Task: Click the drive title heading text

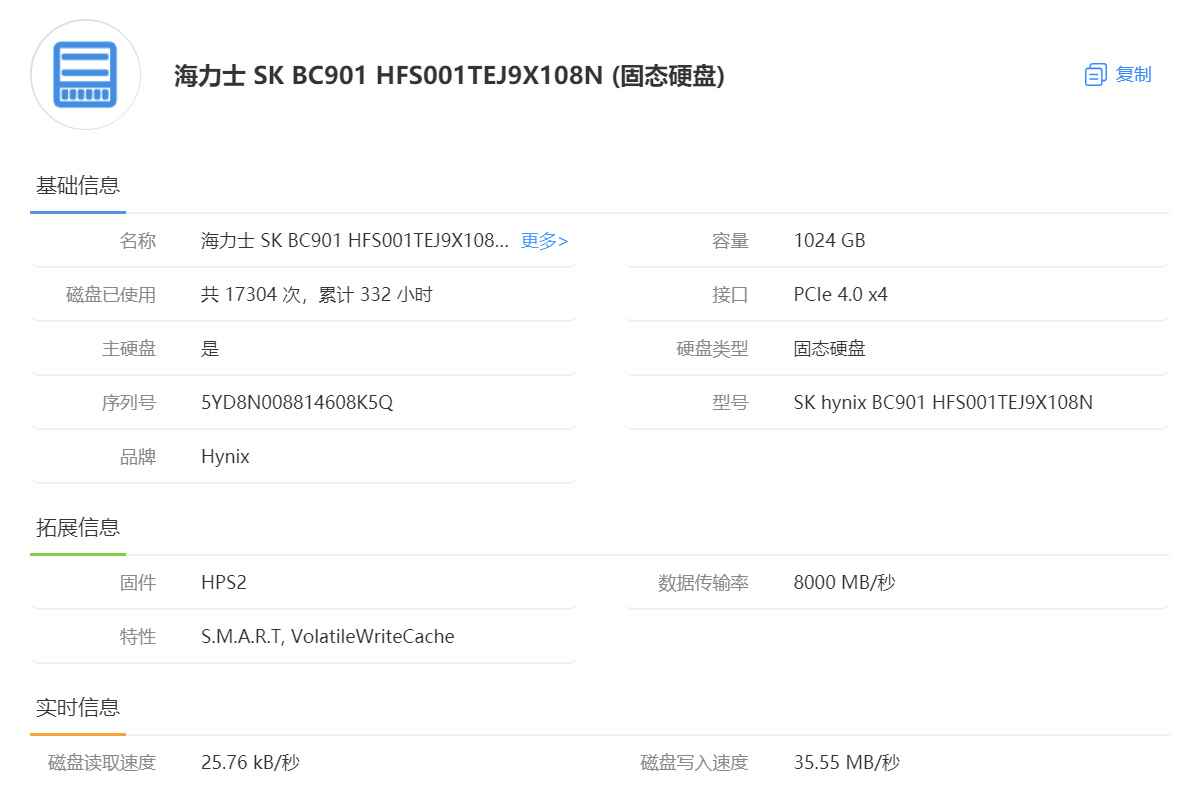Action: (x=449, y=76)
